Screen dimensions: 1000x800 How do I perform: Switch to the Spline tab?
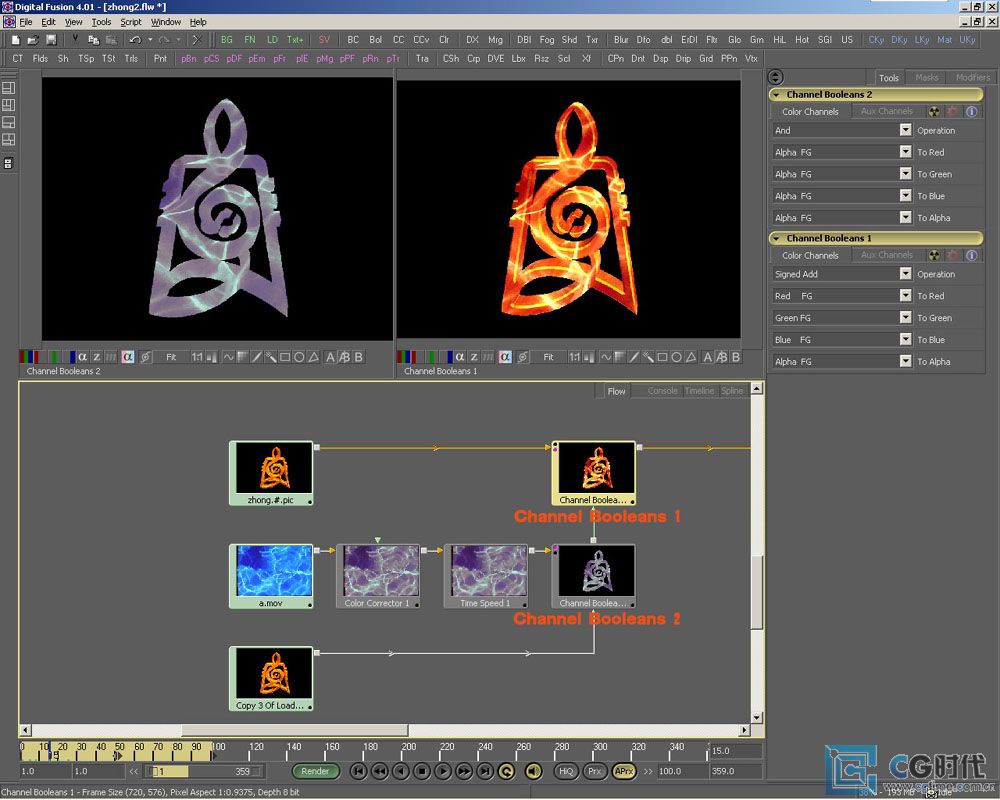pyautogui.click(x=732, y=390)
